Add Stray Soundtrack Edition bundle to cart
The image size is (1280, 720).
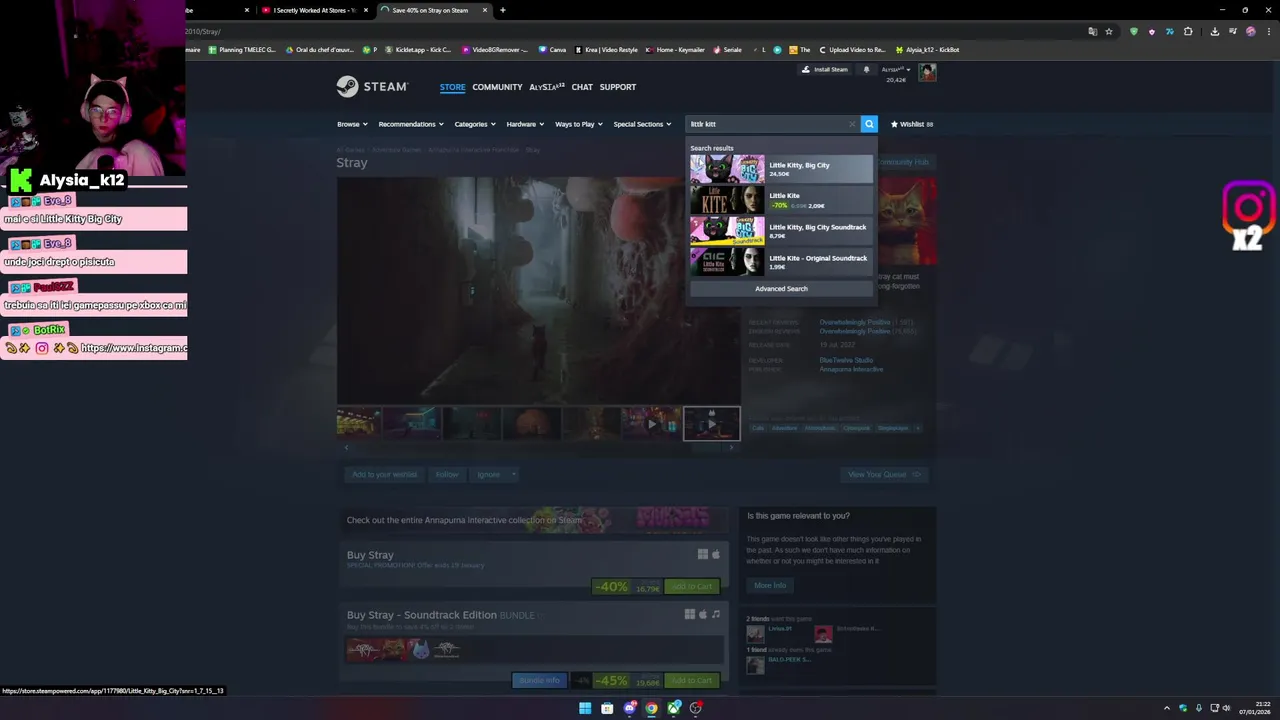[x=692, y=680]
